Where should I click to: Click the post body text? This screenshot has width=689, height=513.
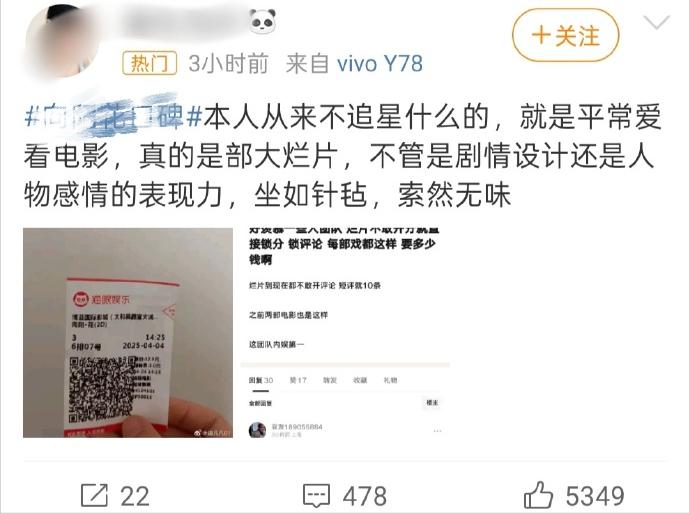(343, 156)
